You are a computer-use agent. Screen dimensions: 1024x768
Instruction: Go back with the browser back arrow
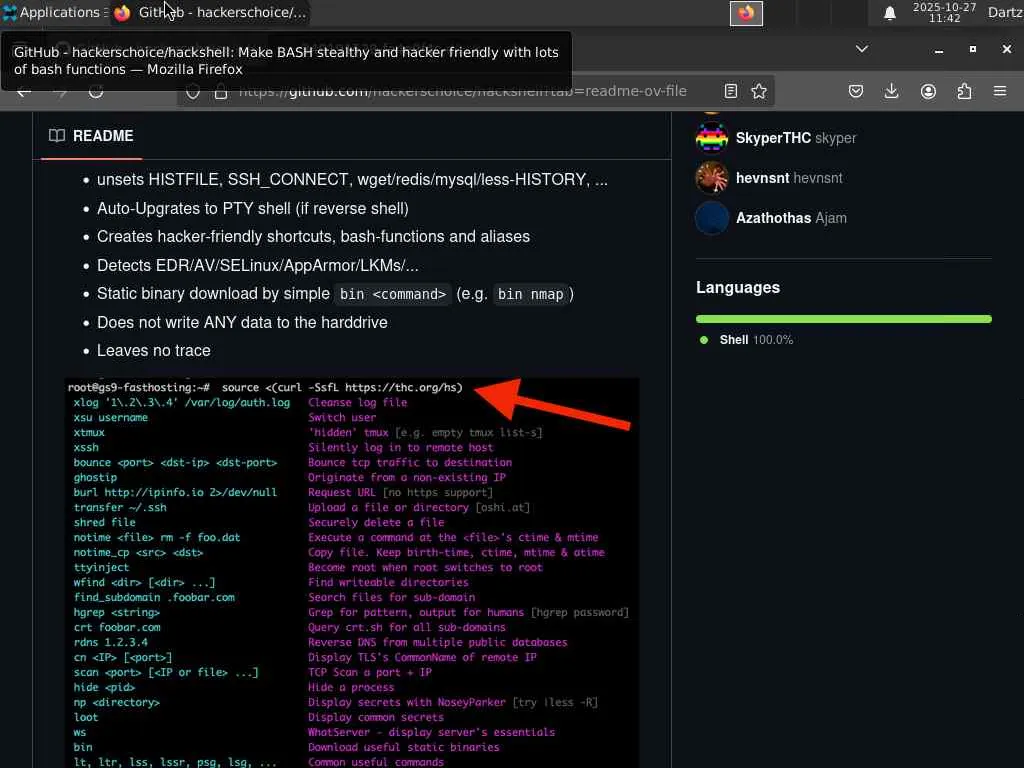[24, 91]
